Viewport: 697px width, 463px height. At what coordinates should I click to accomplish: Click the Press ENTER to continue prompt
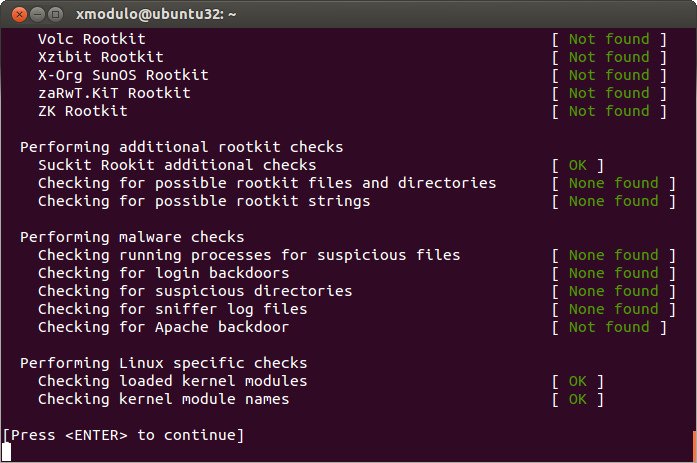(x=123, y=435)
